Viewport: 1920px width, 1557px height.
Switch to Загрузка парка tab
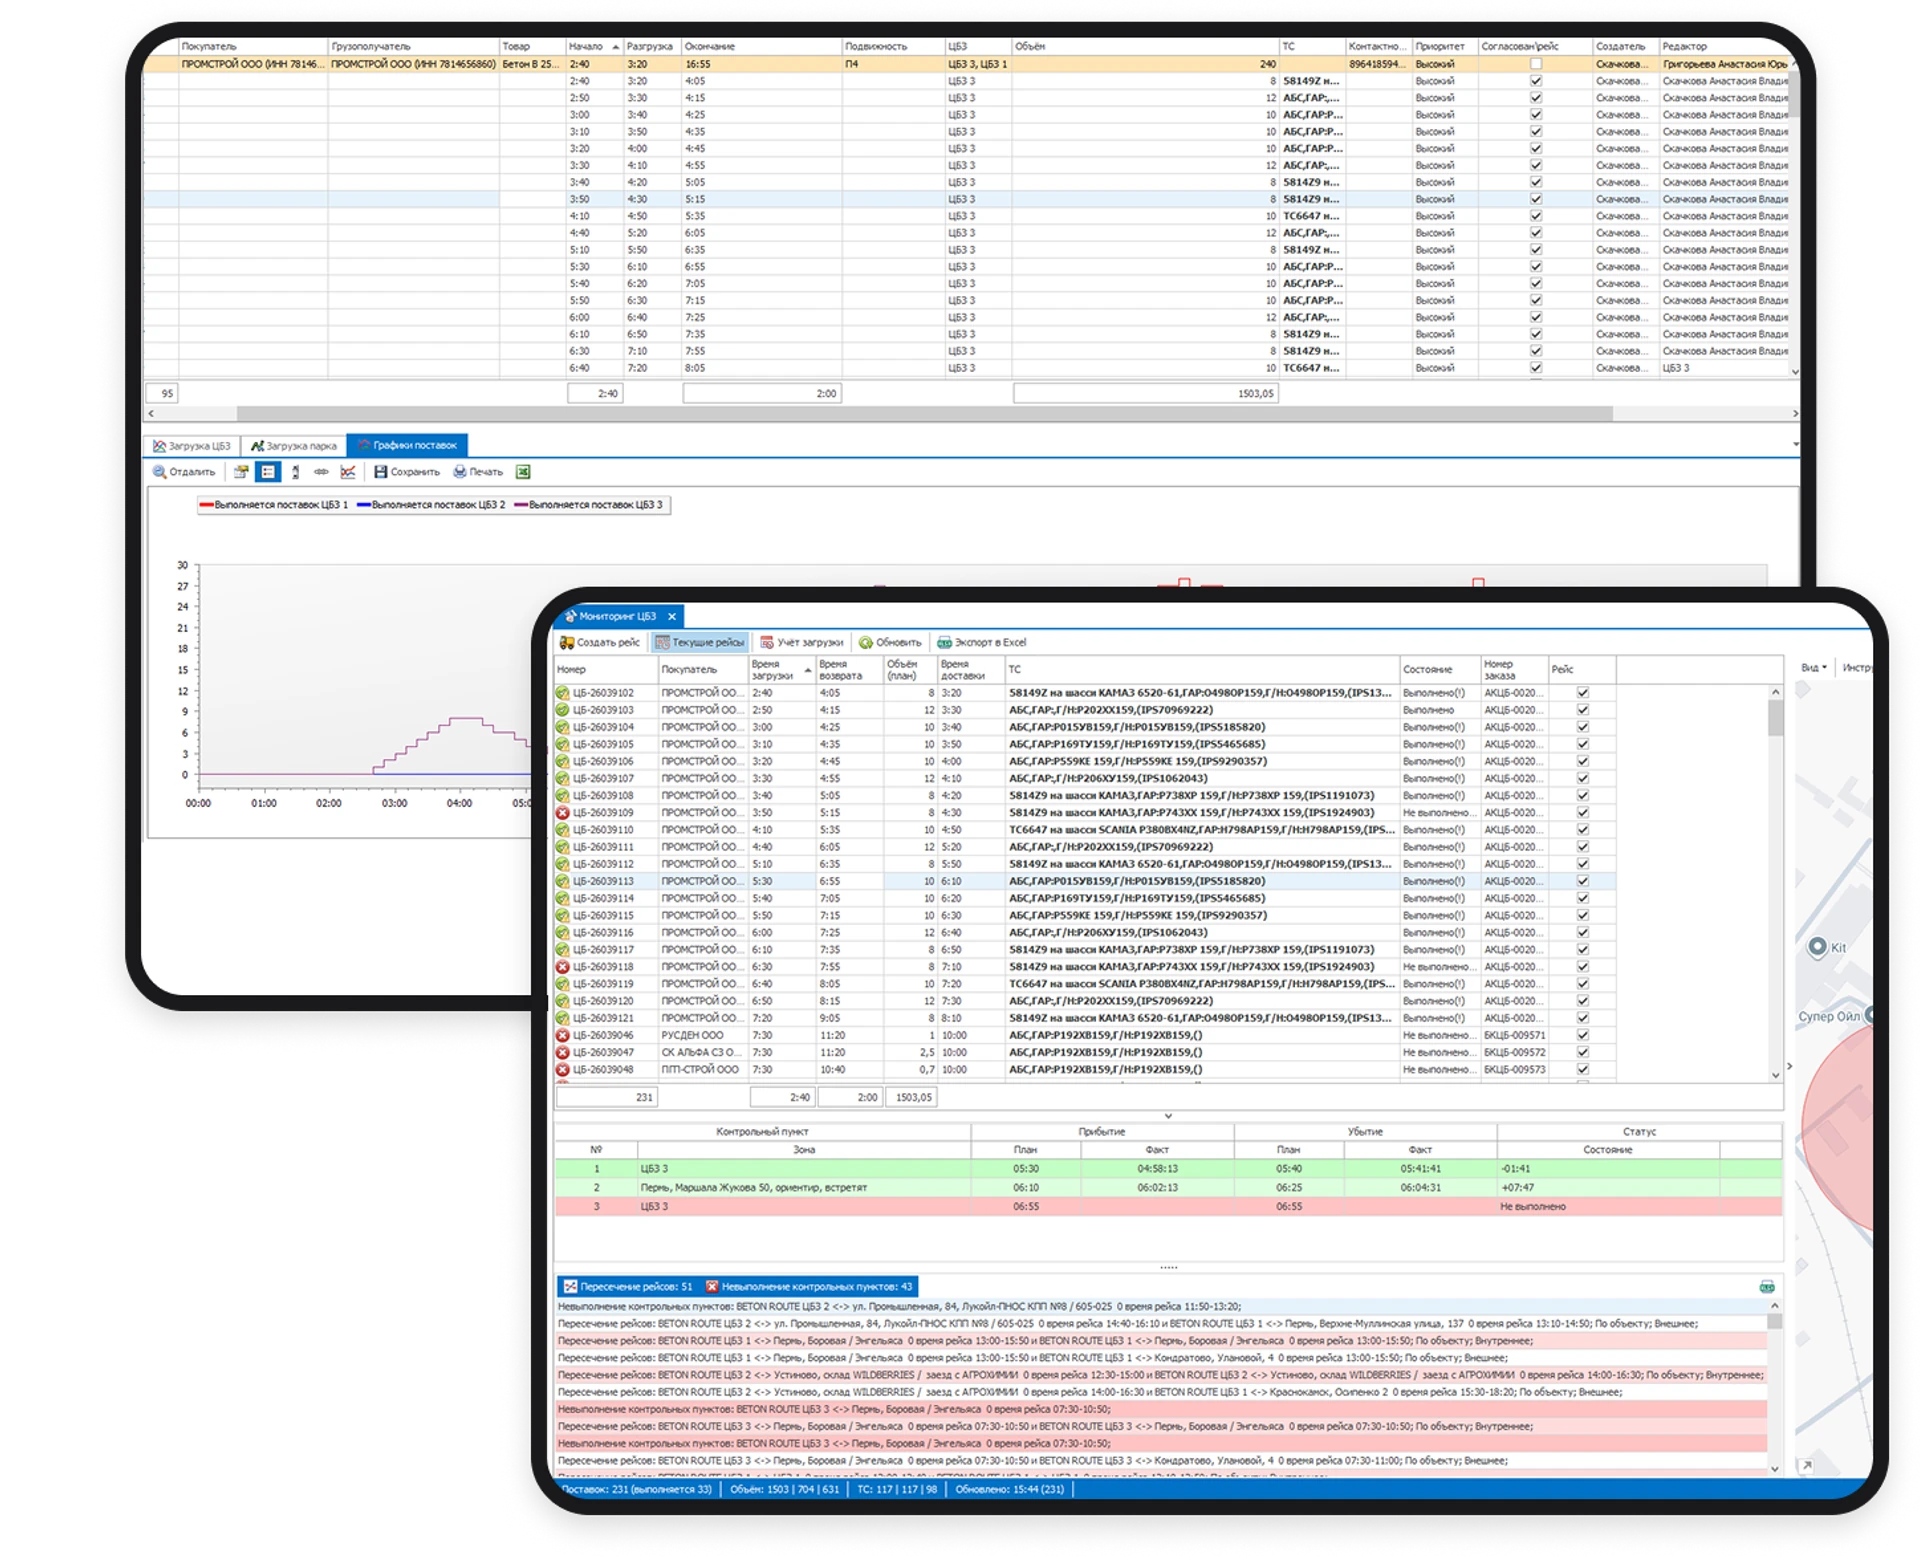click(294, 446)
